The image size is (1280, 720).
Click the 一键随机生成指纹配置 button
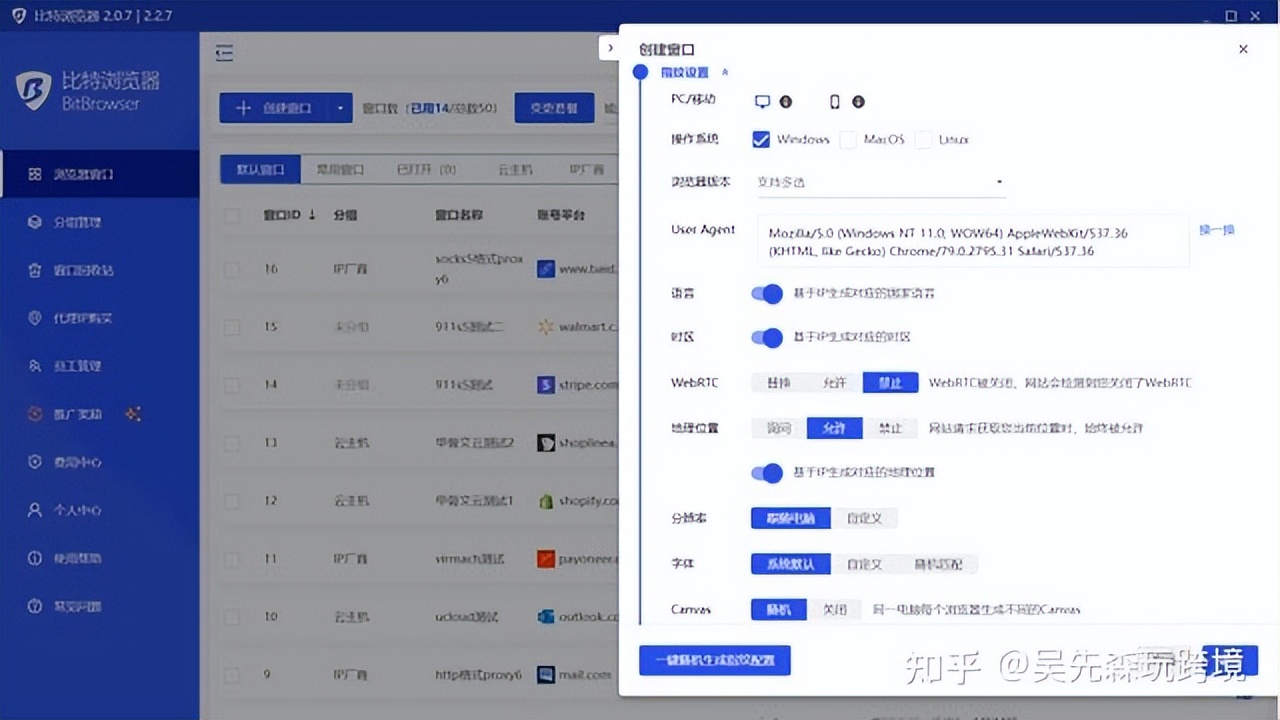(x=715, y=660)
